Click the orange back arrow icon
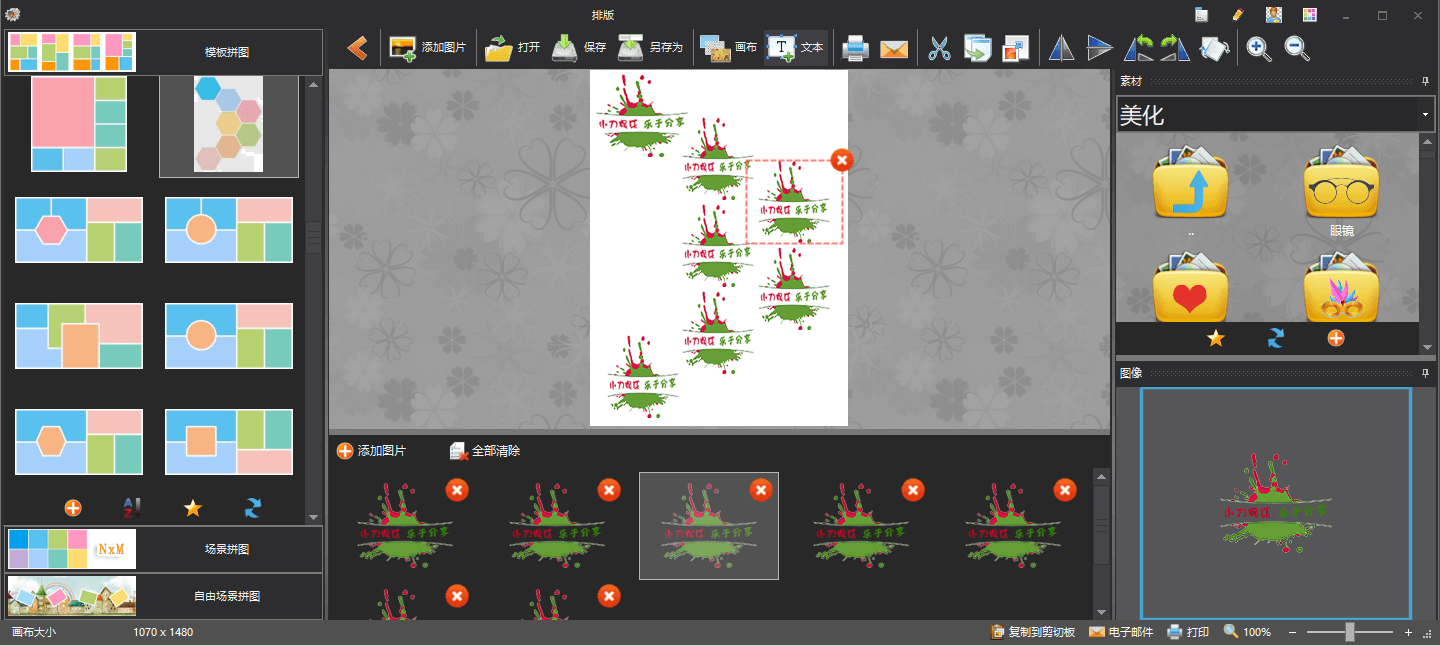Screen dimensions: 1440x645 pos(357,47)
